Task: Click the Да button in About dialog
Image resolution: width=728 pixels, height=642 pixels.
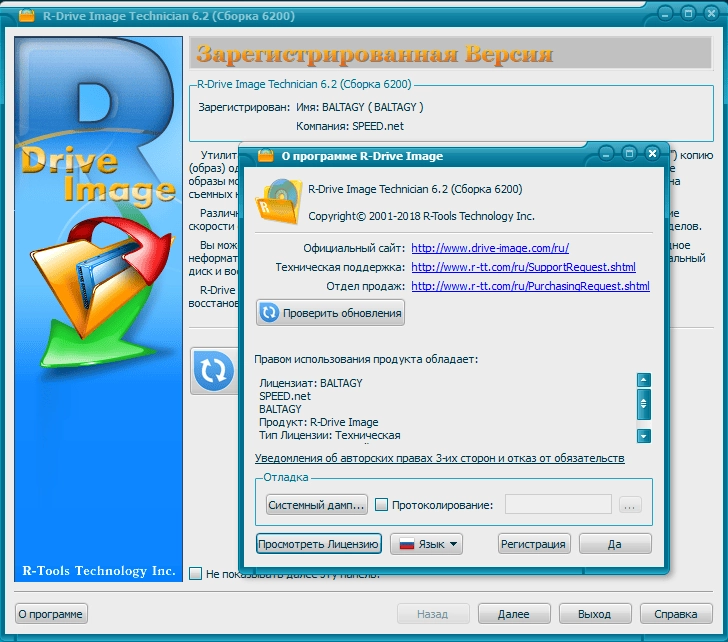Action: (x=615, y=544)
